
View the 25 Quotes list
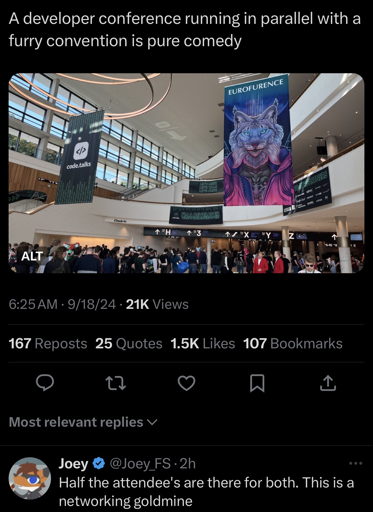click(x=129, y=344)
